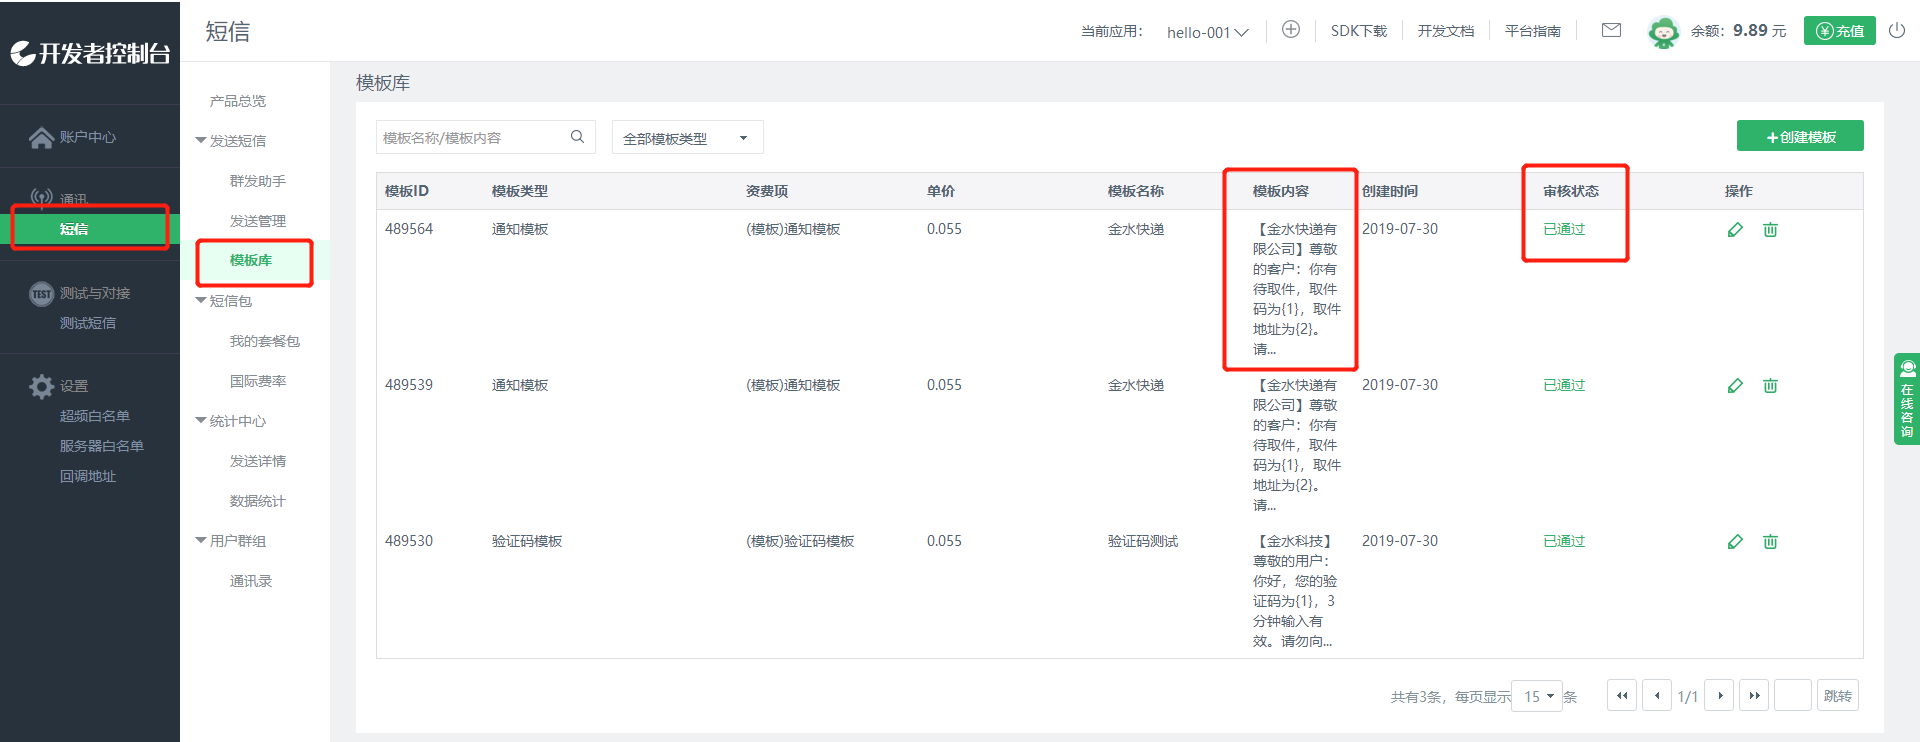Open 超频白名单 settings item

tap(95, 416)
